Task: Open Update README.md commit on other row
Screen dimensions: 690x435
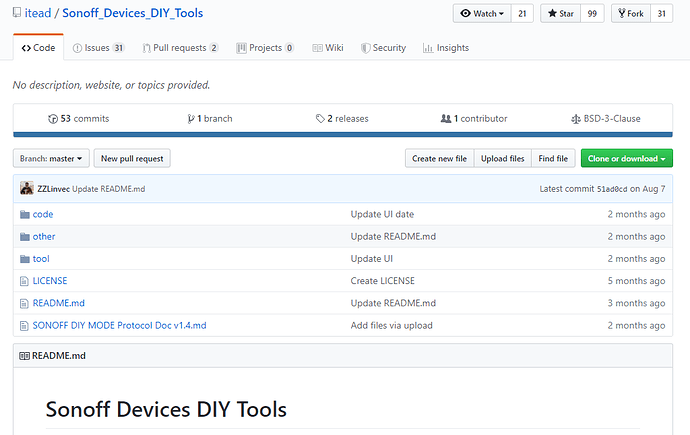Action: pyautogui.click(x=393, y=237)
